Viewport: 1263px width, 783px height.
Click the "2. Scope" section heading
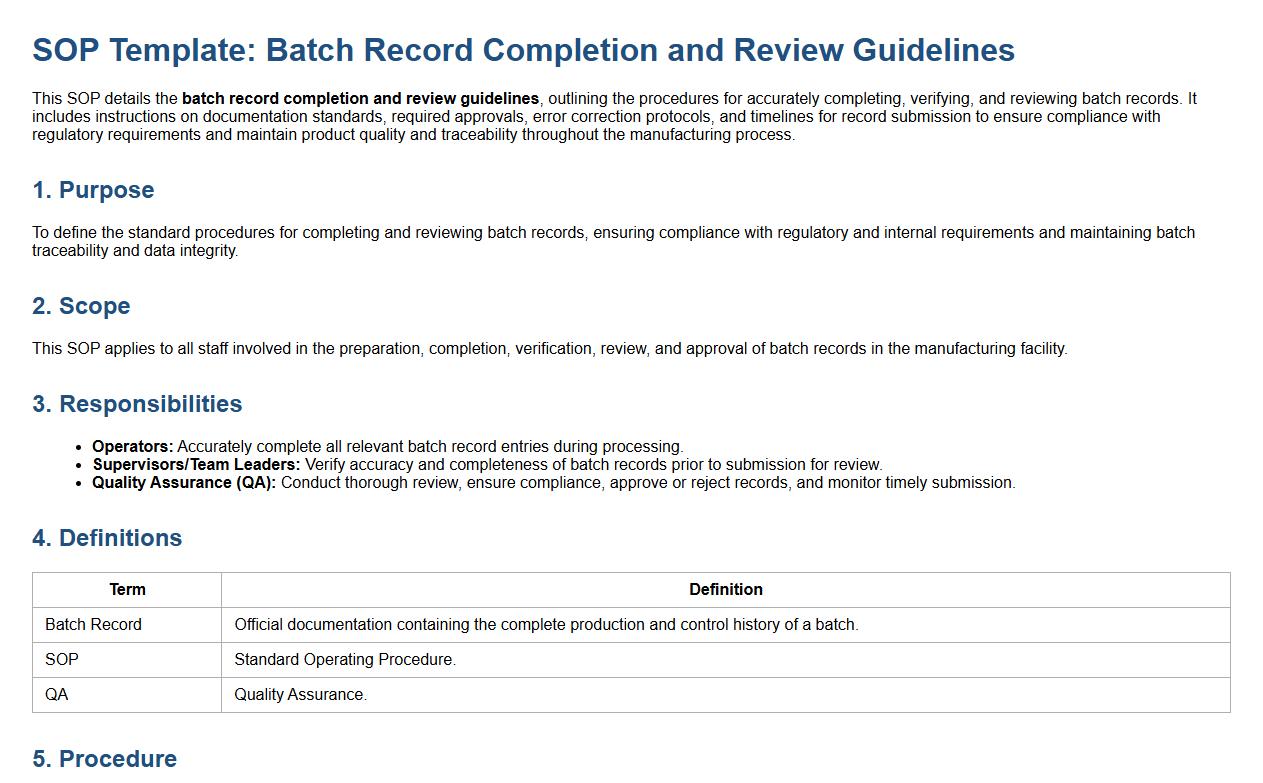[81, 306]
